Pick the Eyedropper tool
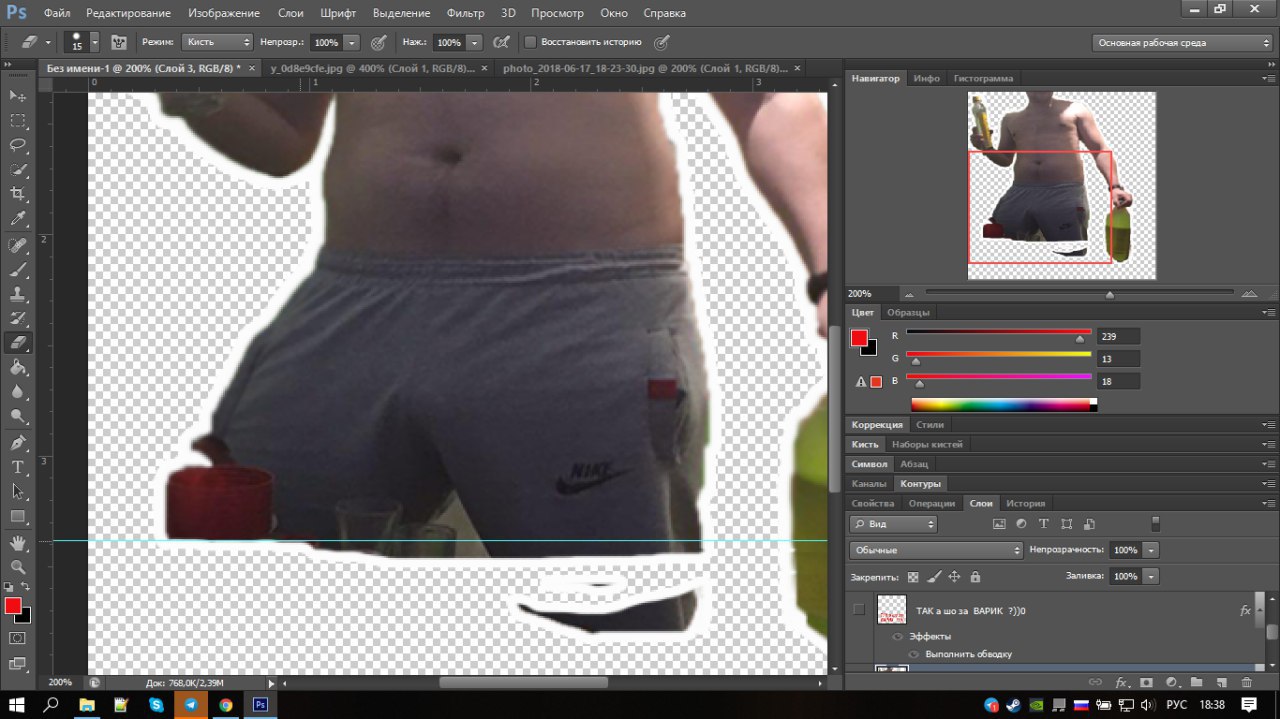Screen dimensions: 1280x719 click(18, 219)
